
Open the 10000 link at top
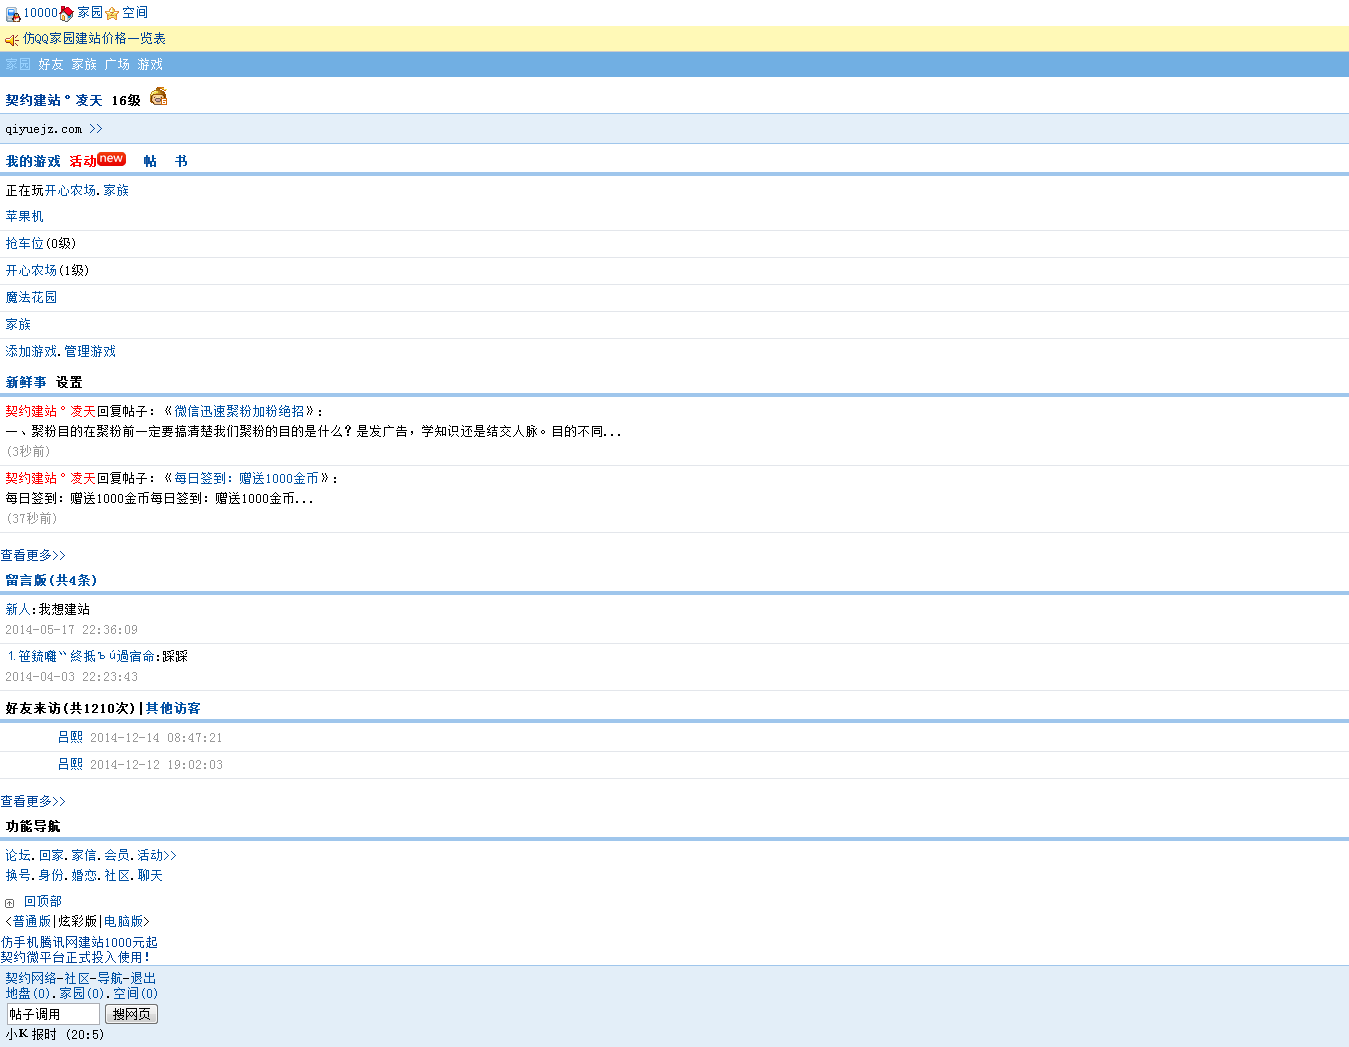(x=41, y=13)
